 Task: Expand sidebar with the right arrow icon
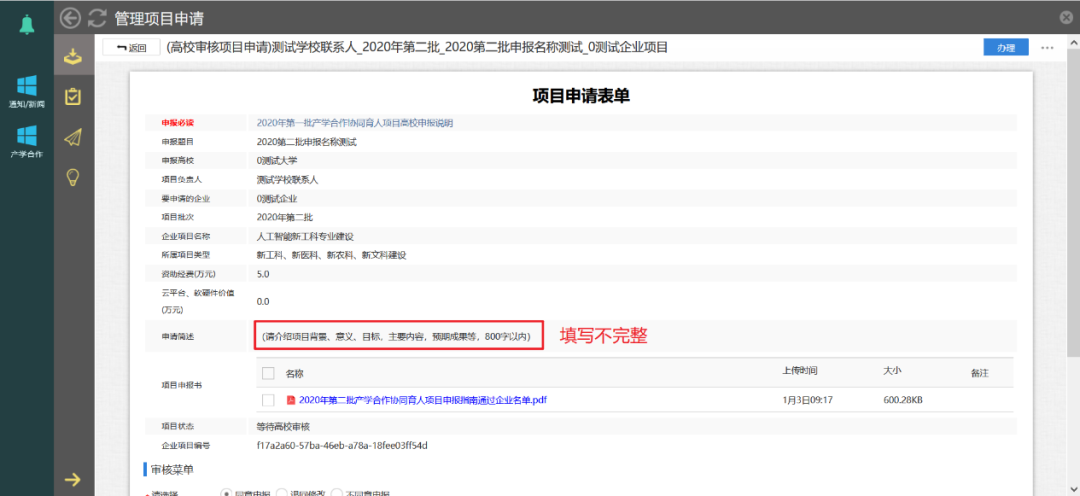click(73, 480)
